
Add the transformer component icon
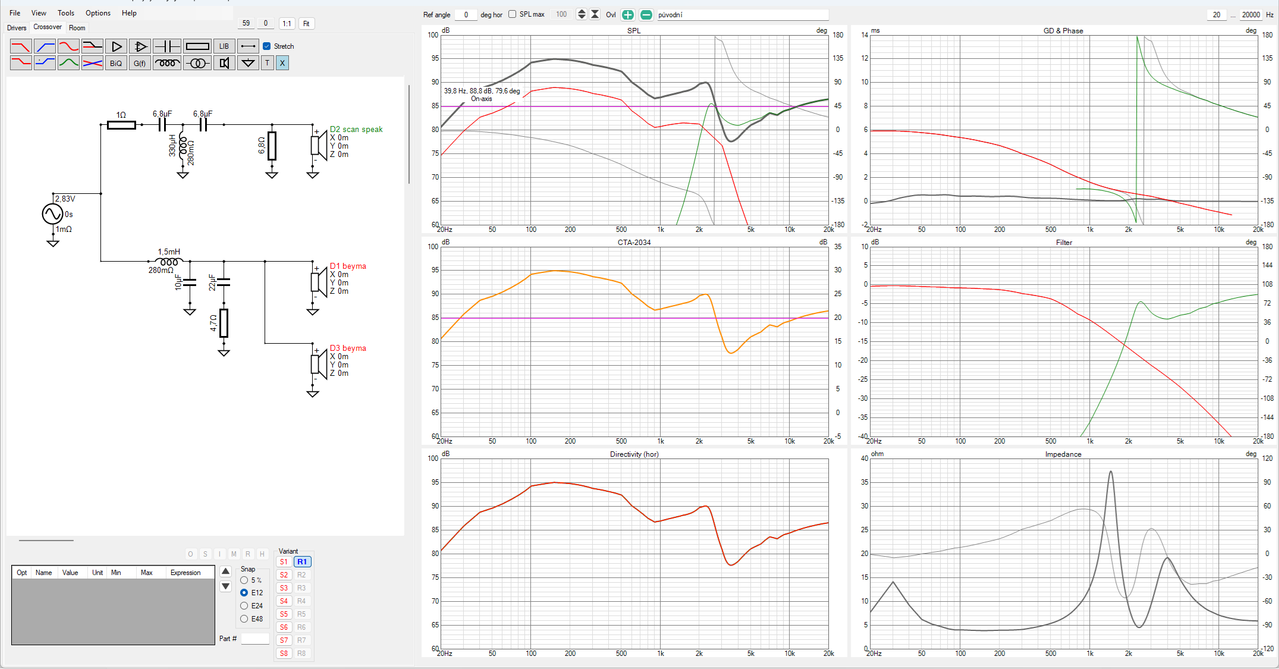tap(197, 63)
